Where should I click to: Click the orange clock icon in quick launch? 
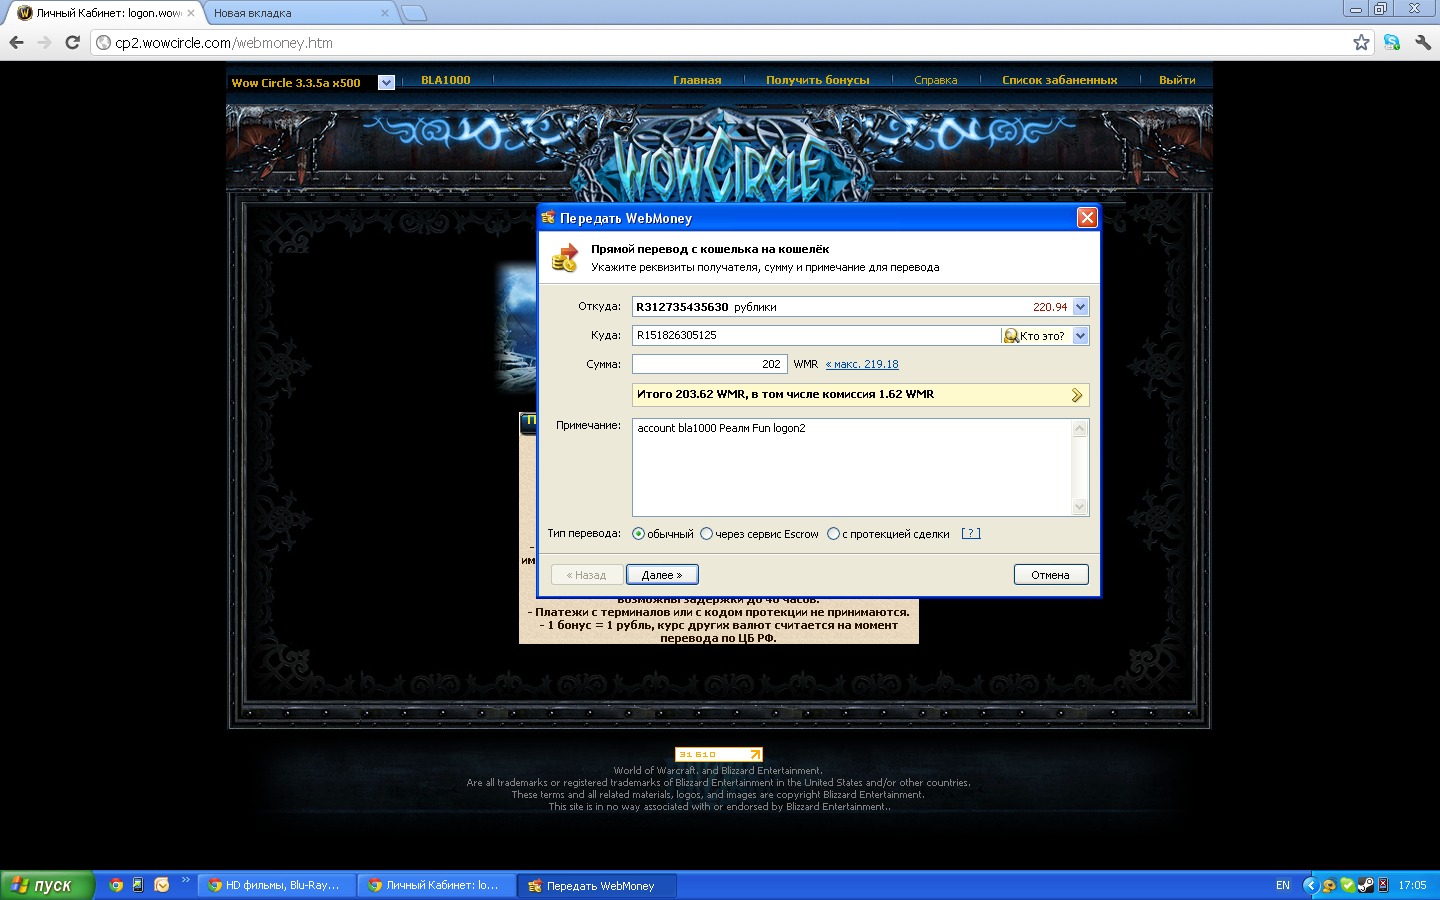coord(161,885)
